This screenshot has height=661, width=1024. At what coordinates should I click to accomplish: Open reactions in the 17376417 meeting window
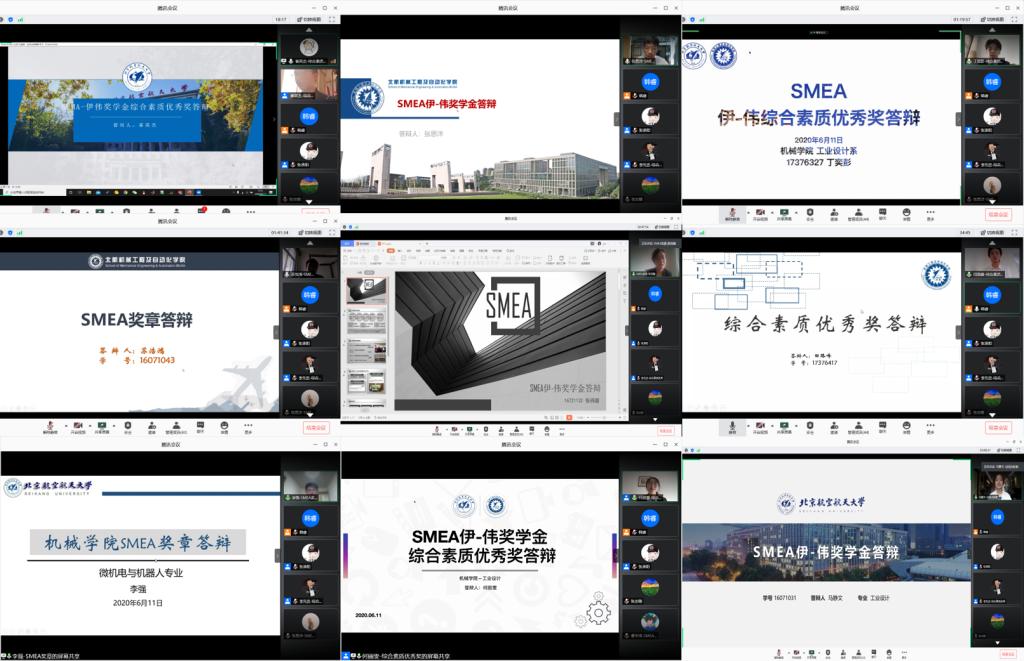tap(906, 427)
